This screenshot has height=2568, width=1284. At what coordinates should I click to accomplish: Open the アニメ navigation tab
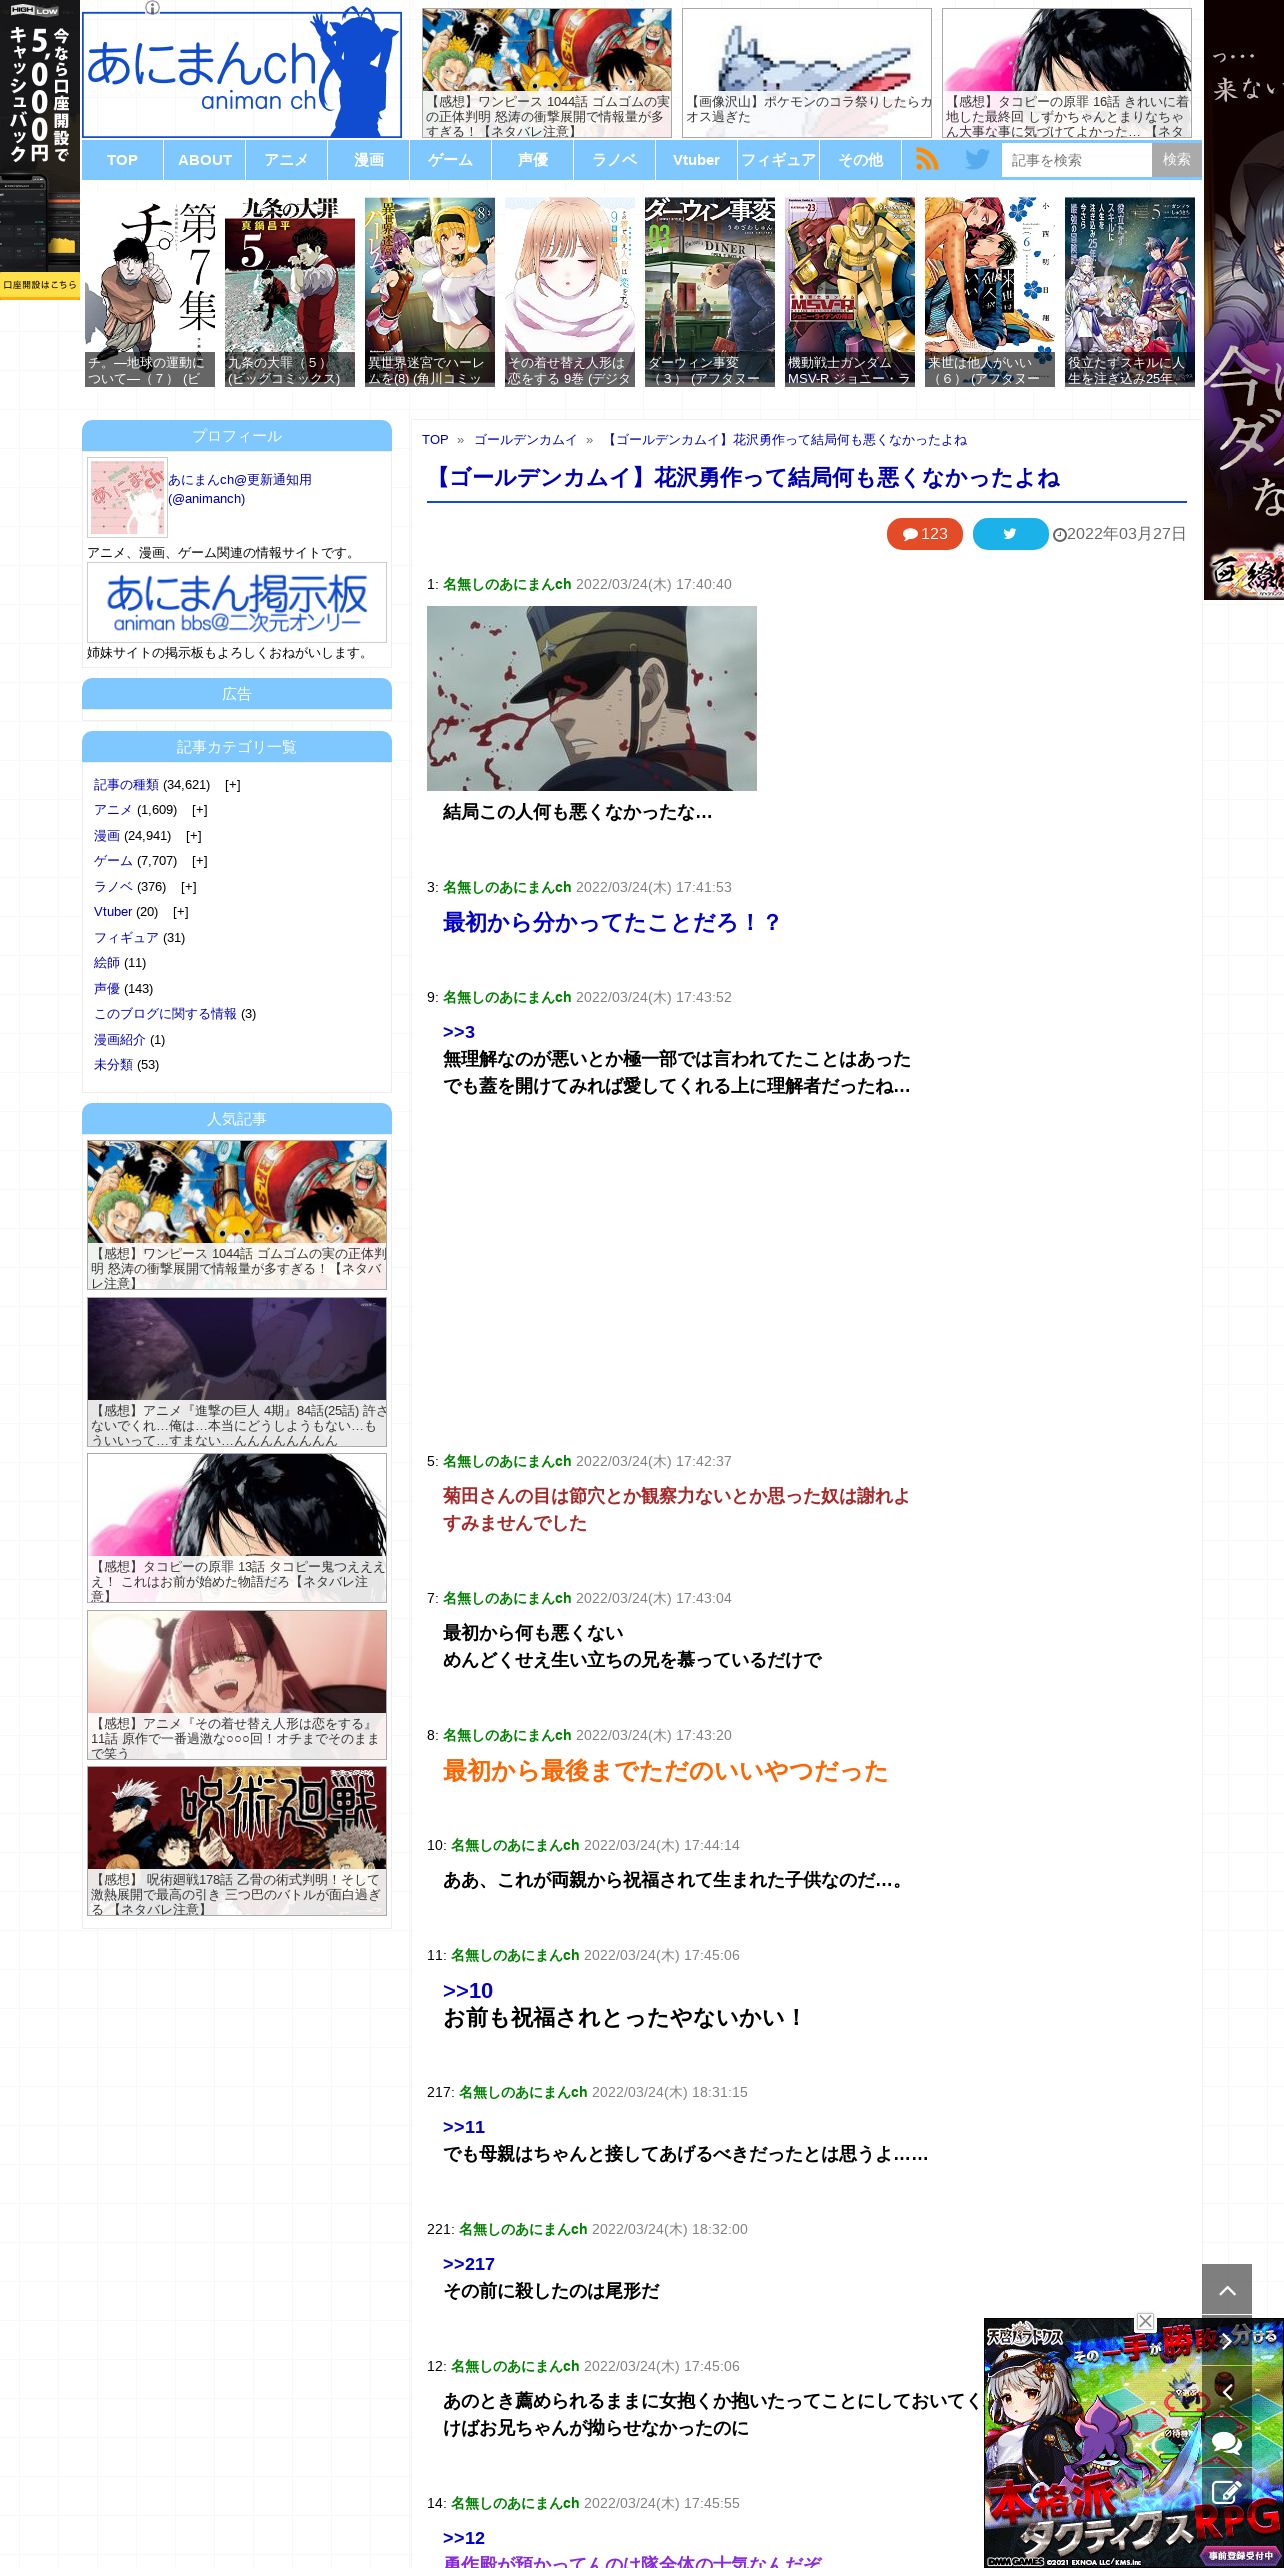pos(287,160)
